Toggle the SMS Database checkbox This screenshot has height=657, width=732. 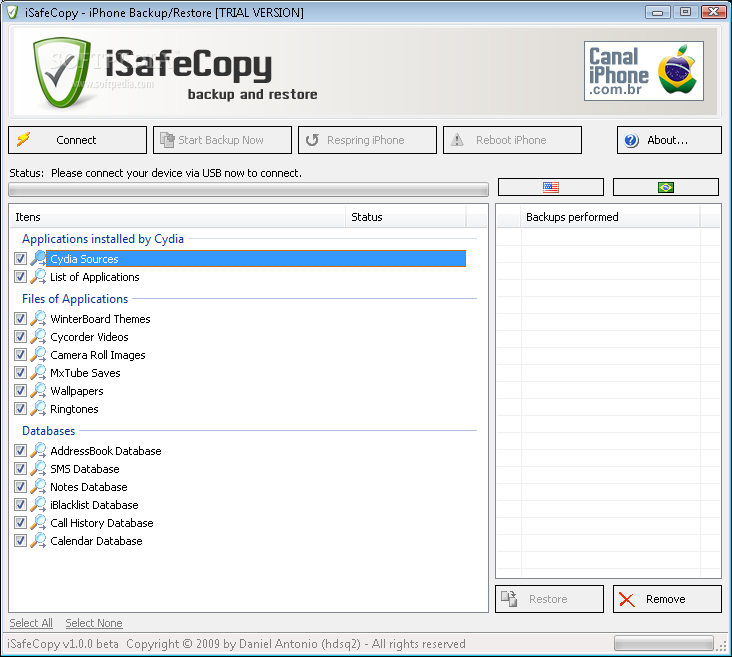(20, 468)
